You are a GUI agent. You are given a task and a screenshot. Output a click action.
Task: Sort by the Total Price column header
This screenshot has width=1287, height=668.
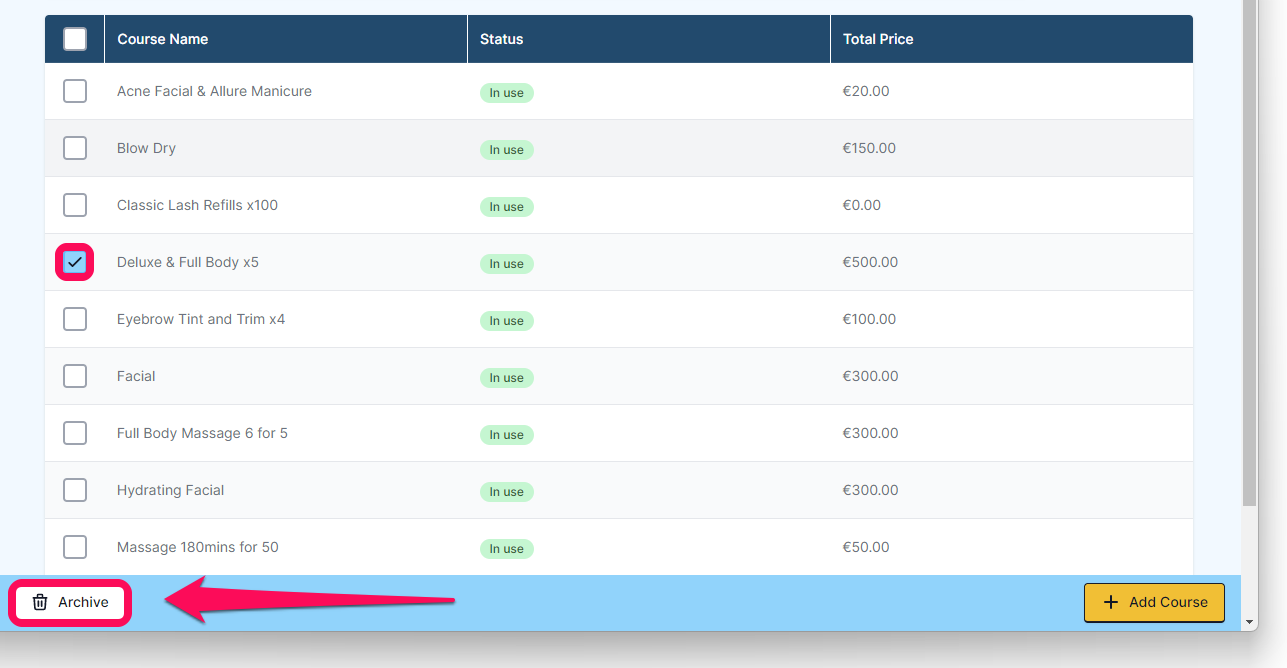(878, 39)
